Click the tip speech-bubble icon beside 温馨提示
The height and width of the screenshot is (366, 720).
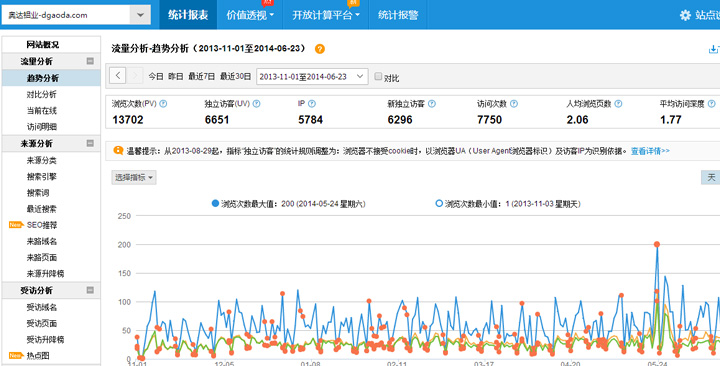point(118,150)
